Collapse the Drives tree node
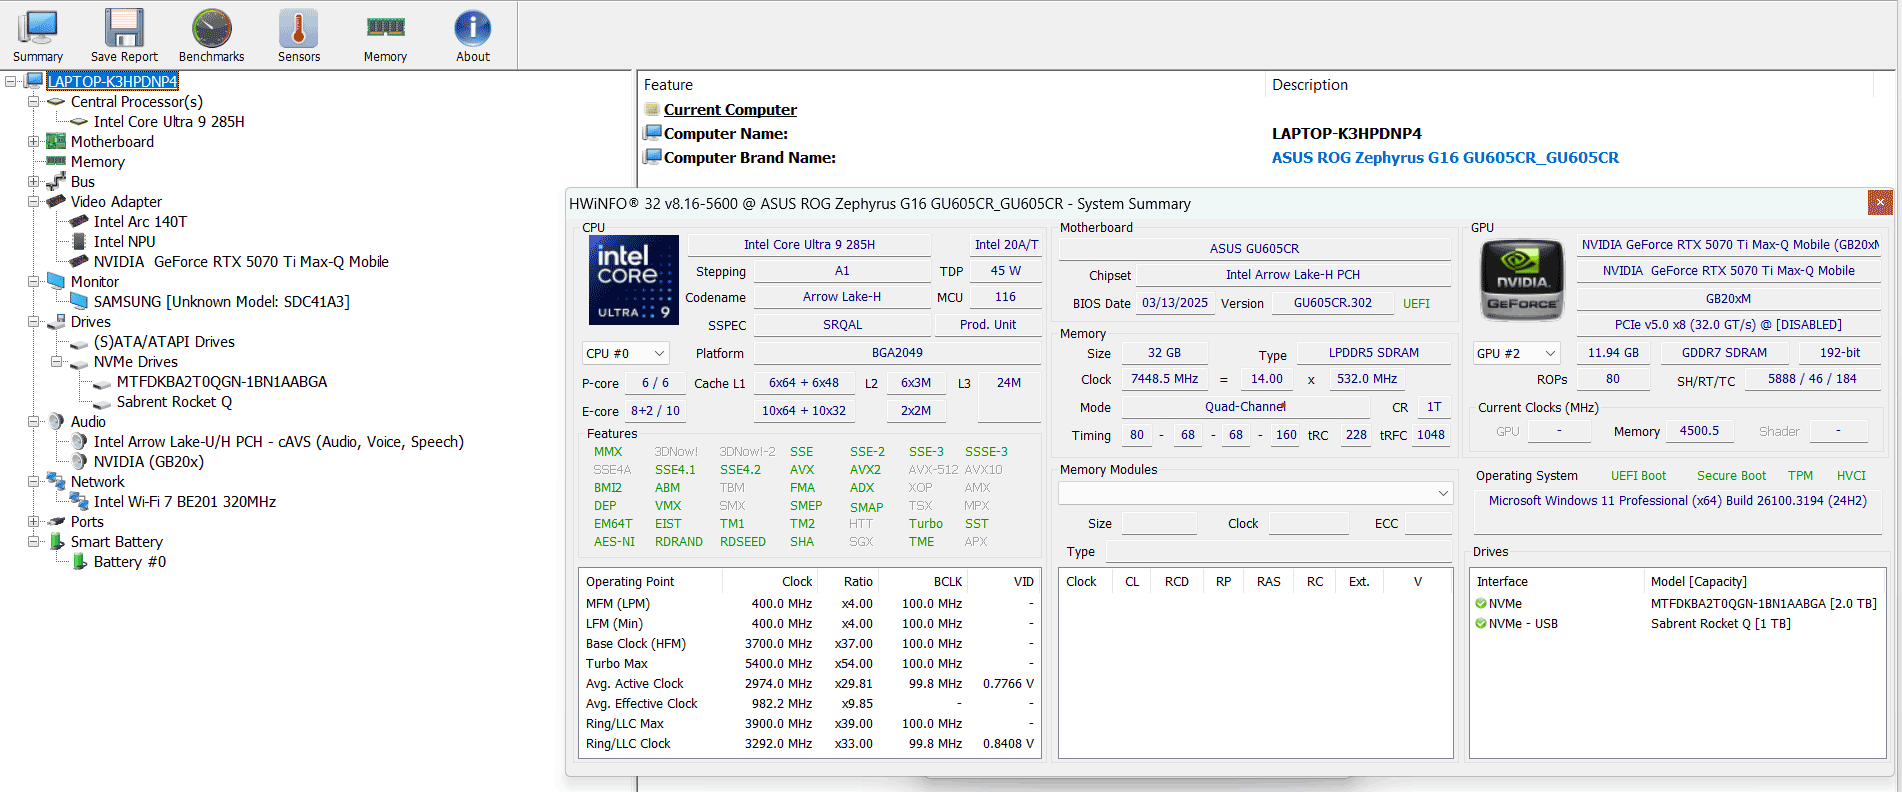This screenshot has width=1902, height=792. [x=33, y=321]
